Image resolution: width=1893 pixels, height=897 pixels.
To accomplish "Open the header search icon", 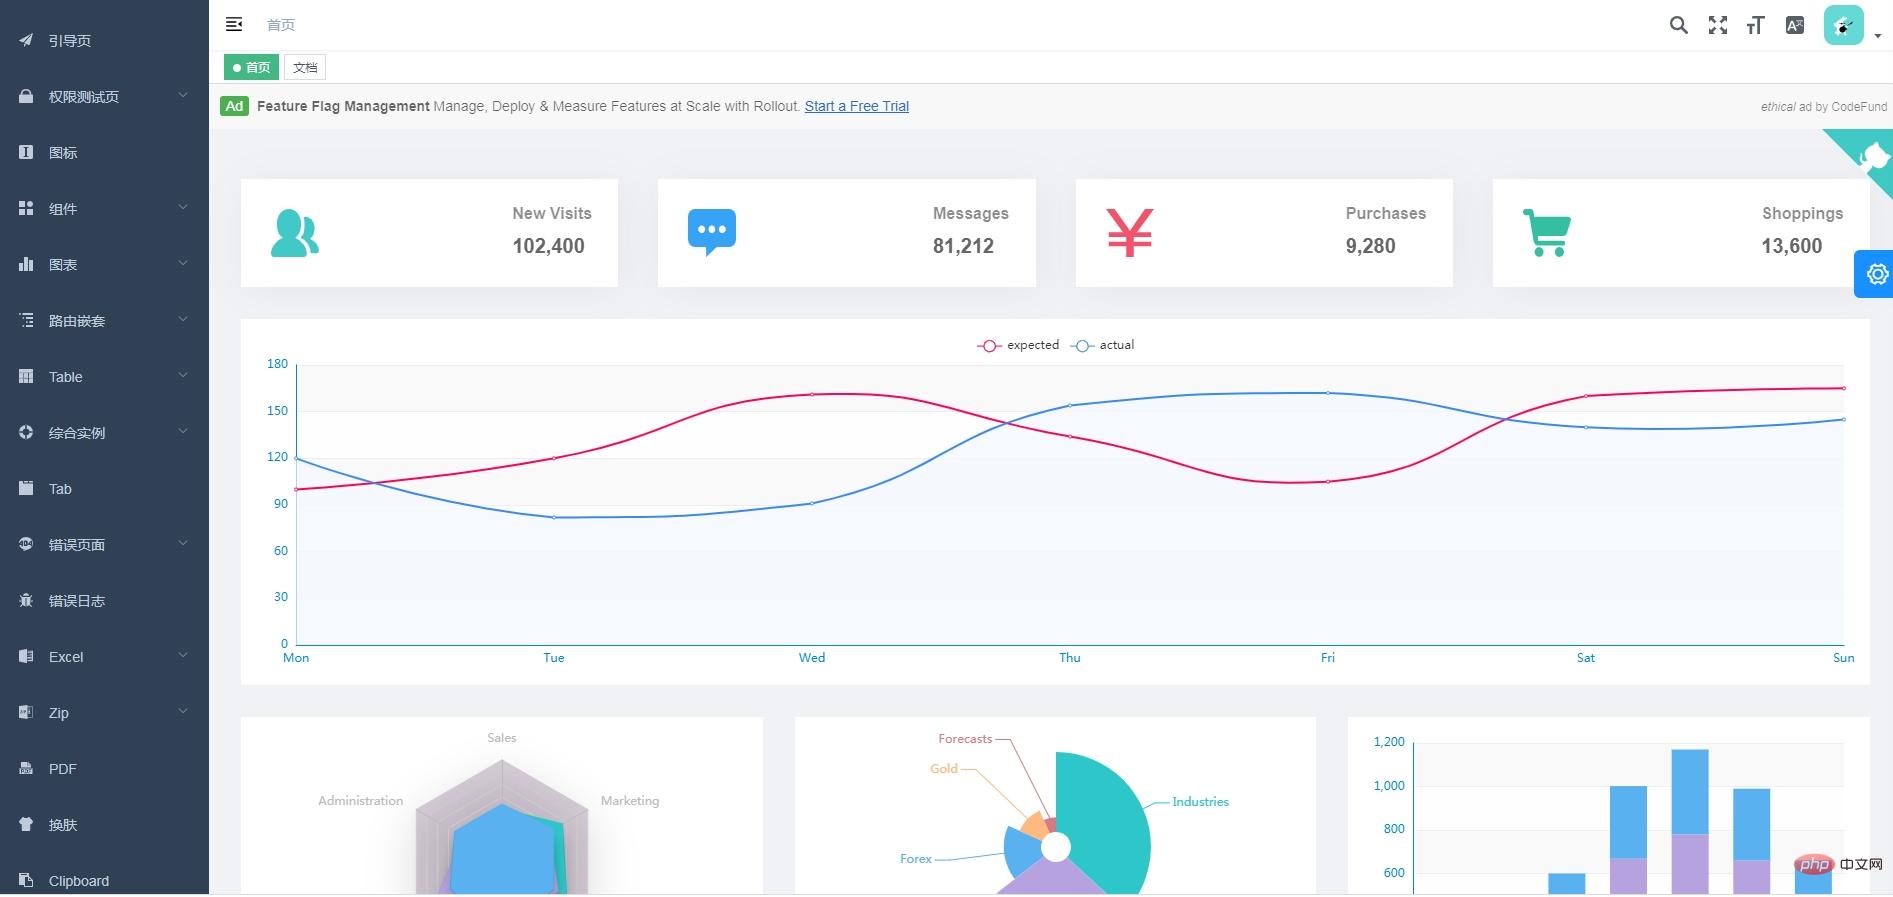I will pyautogui.click(x=1678, y=25).
